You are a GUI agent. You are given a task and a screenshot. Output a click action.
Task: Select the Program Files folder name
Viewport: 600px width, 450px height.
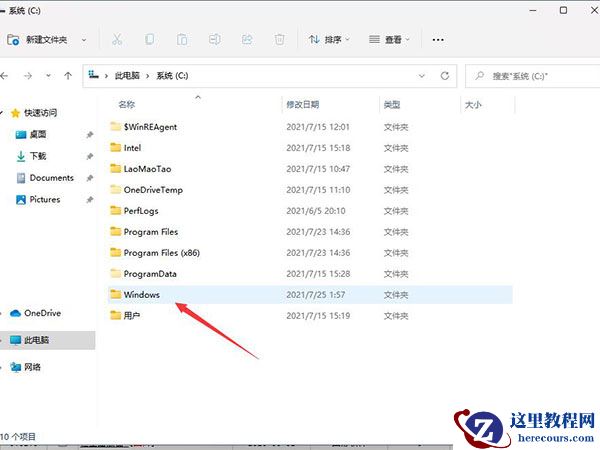coord(151,232)
